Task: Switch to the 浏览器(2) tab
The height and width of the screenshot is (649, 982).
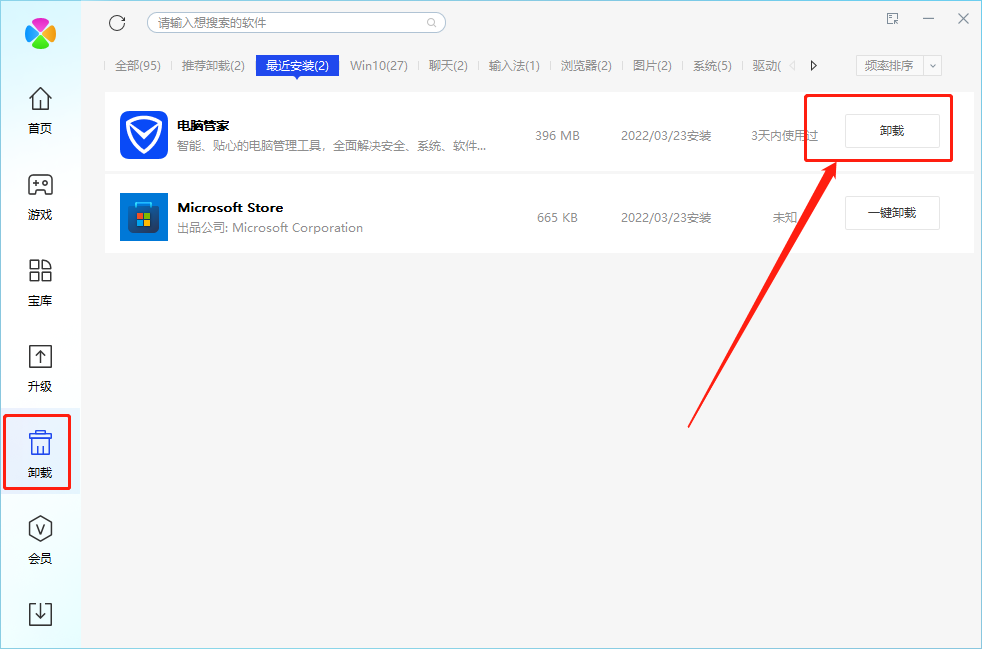Action: 586,66
